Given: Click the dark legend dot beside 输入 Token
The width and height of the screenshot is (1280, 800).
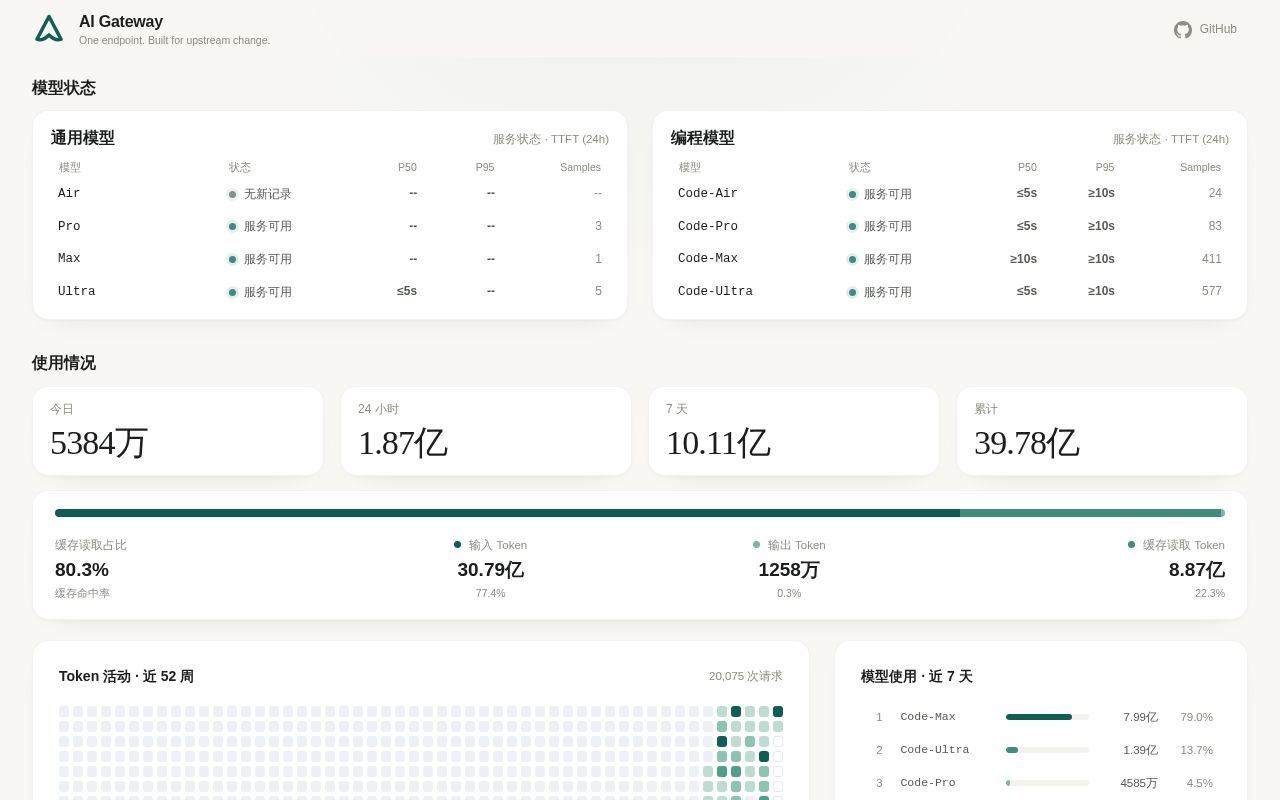Looking at the screenshot, I should (458, 545).
